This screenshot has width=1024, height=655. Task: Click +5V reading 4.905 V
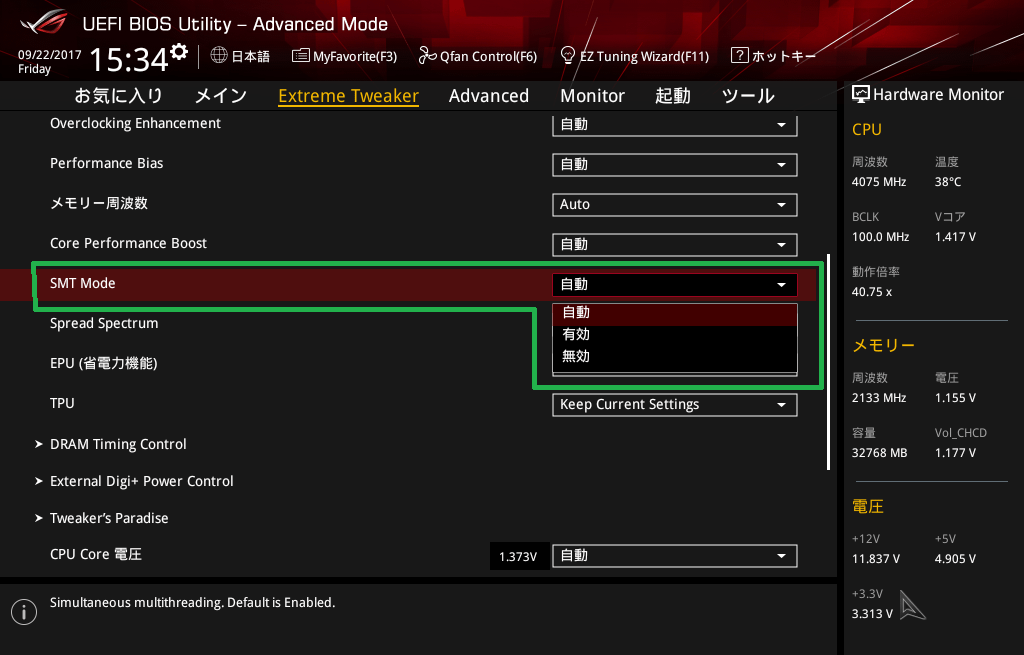point(955,559)
